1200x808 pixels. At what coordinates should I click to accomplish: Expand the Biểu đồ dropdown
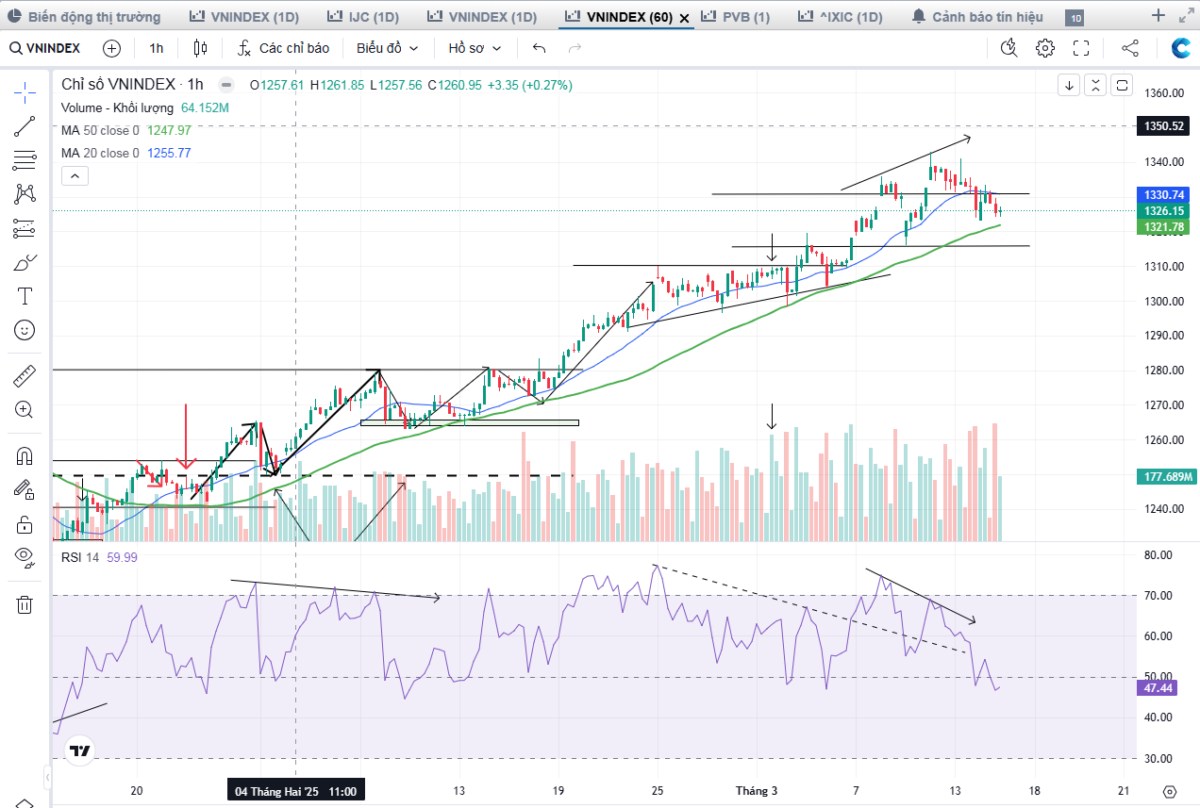tap(387, 48)
